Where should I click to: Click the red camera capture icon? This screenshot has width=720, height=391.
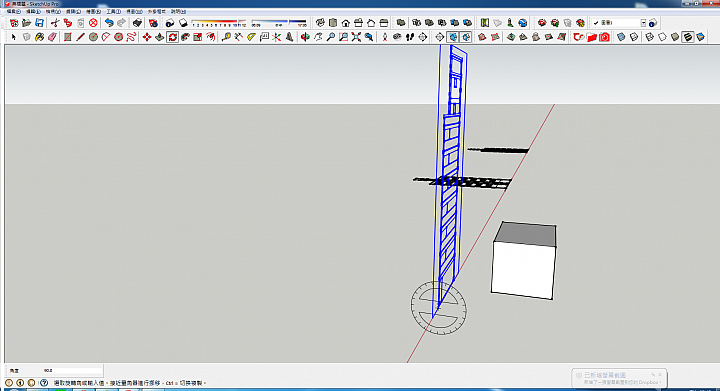pos(604,37)
